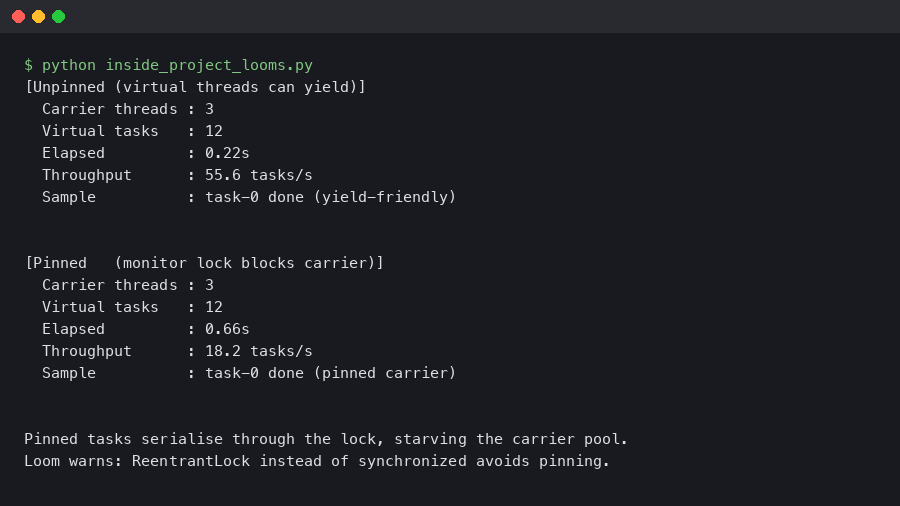Click the "task-0 done (yield-friendly)" sample output

tap(331, 197)
